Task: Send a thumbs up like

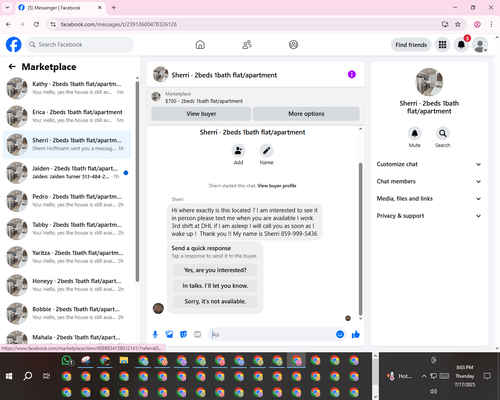Action: click(x=356, y=334)
